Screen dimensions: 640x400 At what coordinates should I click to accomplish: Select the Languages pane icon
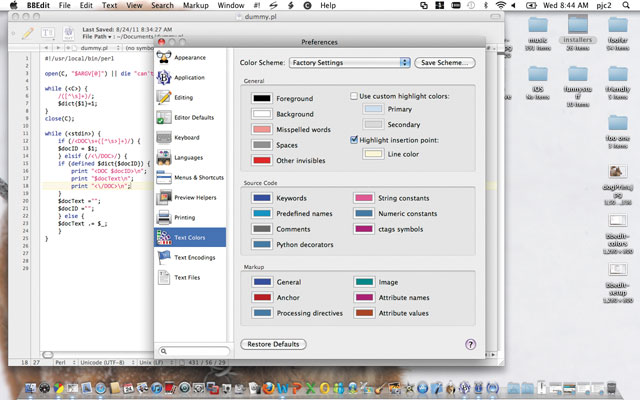pos(164,157)
